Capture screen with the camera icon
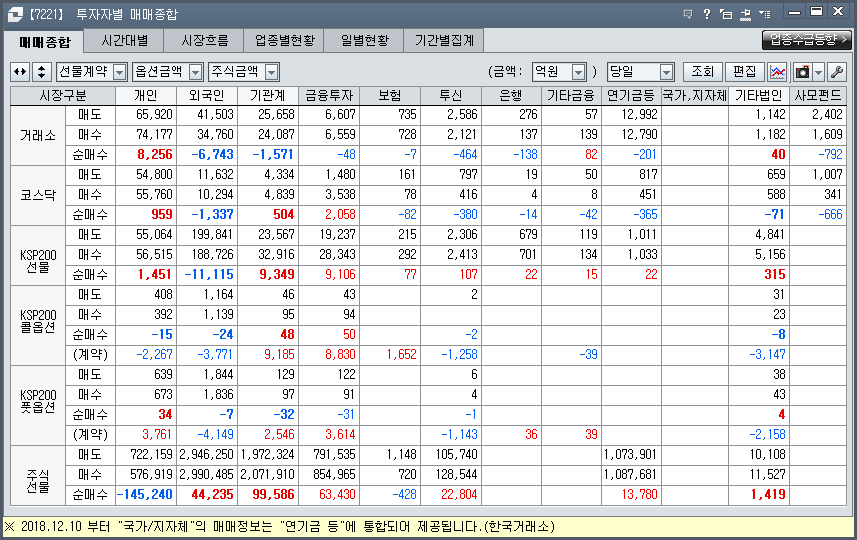Image resolution: width=857 pixels, height=540 pixels. tap(802, 72)
